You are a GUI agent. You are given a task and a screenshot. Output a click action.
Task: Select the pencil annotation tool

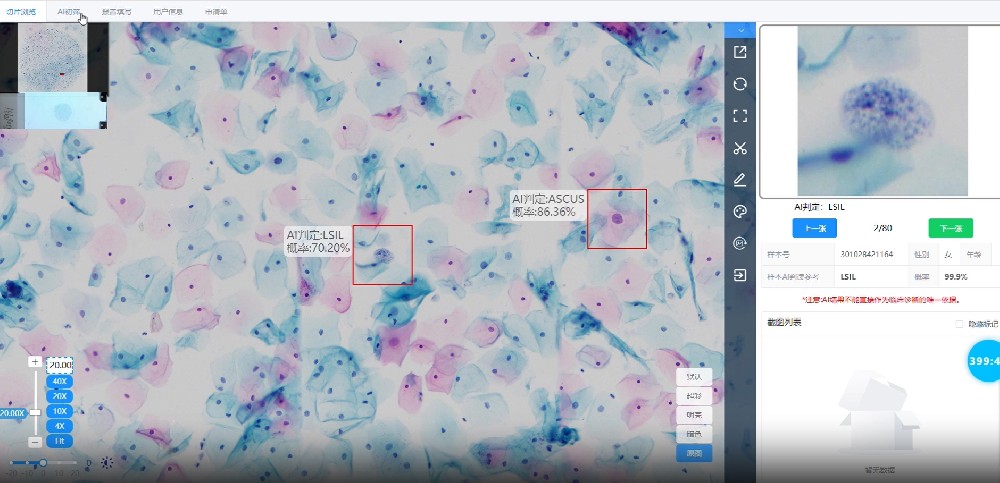coord(740,180)
